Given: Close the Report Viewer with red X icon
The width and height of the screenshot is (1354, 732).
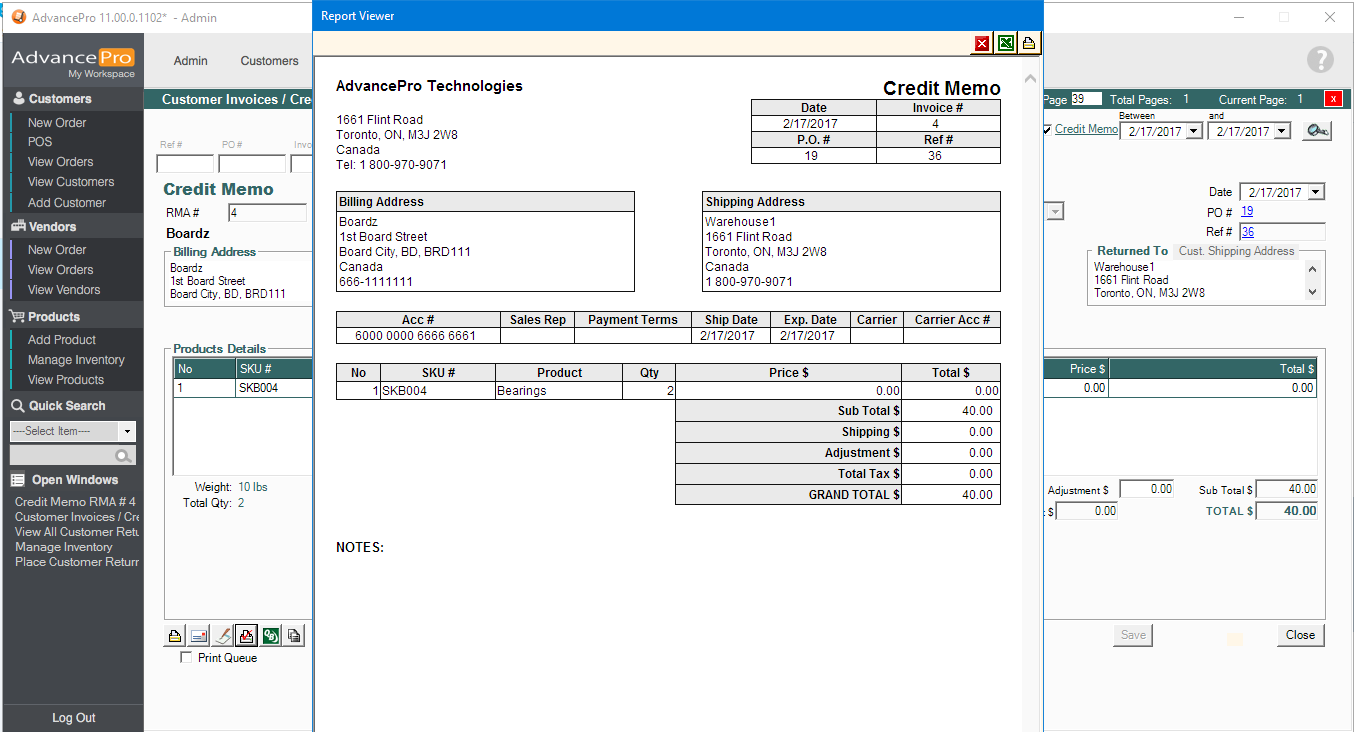Looking at the screenshot, I should coord(982,43).
